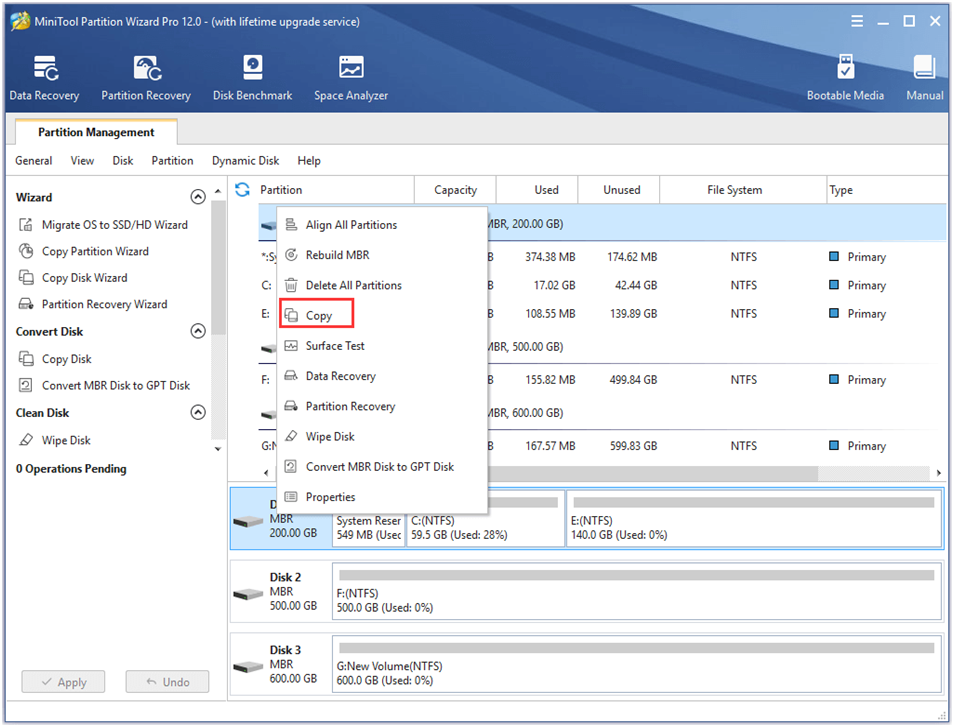954x727 pixels.
Task: Open the Manual
Action: (x=924, y=78)
